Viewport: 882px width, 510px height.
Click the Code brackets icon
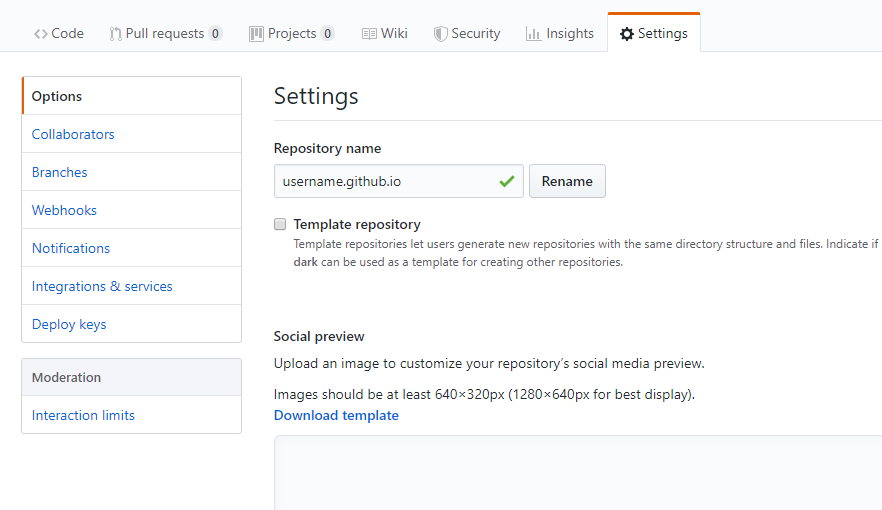click(x=40, y=34)
